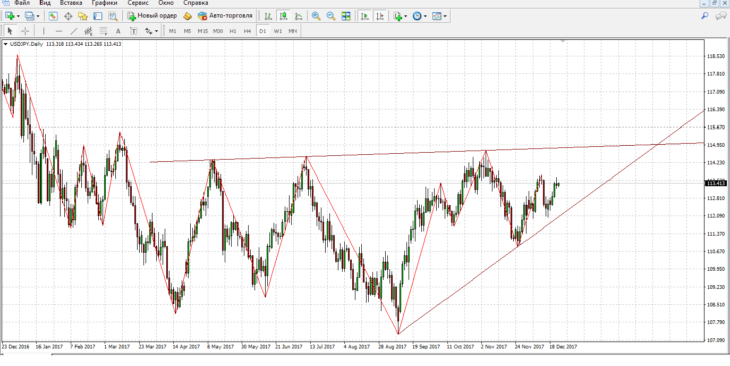Viewport: 730px width, 366px height.
Task: Expand the indicators dropdown arrow
Action: pyautogui.click(x=406, y=17)
